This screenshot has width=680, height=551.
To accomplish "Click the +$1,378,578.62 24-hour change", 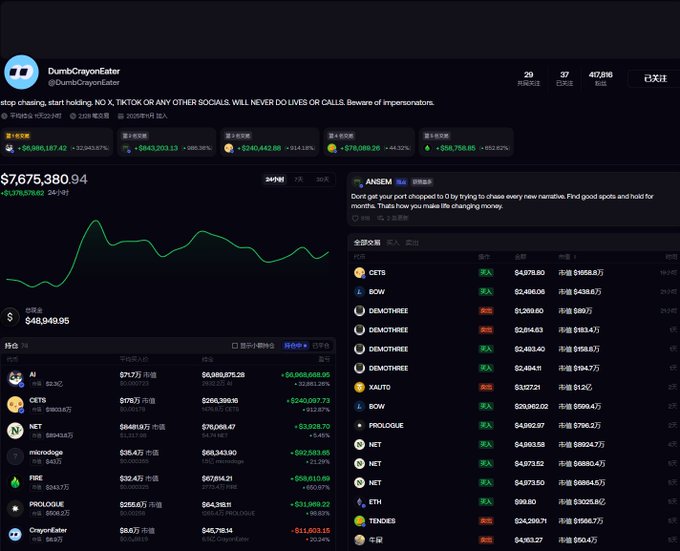I will click(23, 193).
